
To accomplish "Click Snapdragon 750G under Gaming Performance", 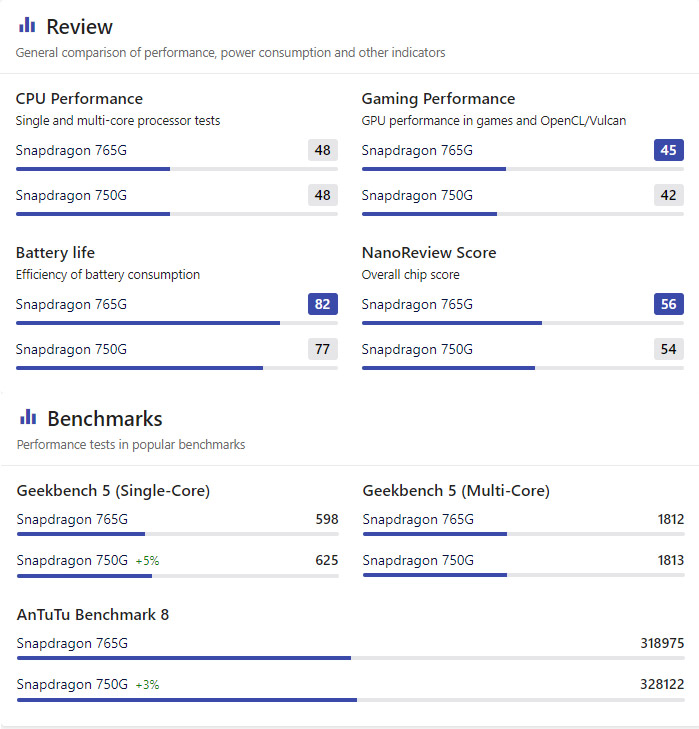I will tap(417, 195).
